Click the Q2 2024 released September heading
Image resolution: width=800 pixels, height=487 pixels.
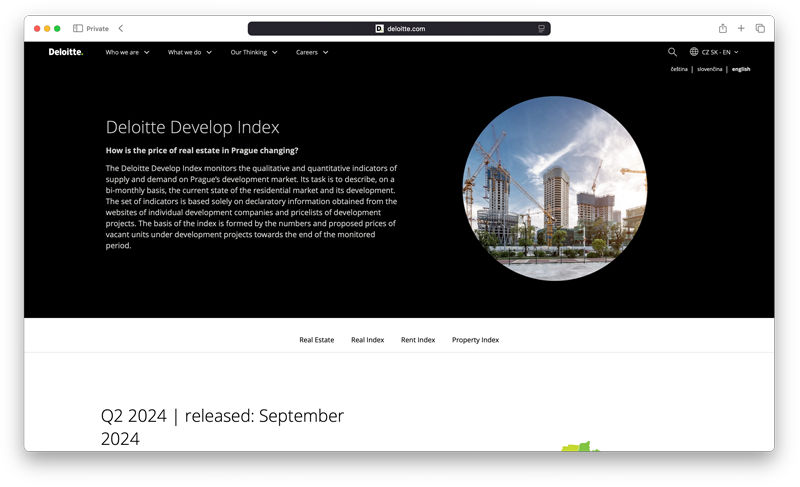click(222, 427)
